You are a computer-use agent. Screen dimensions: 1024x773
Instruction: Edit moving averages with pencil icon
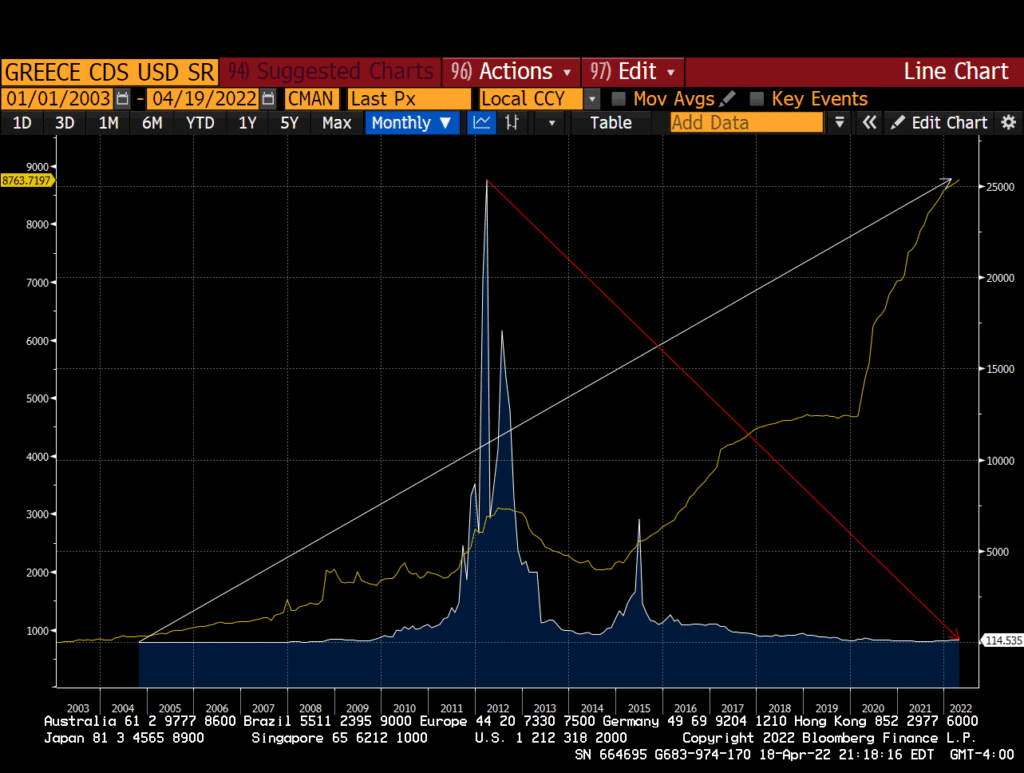(x=728, y=99)
